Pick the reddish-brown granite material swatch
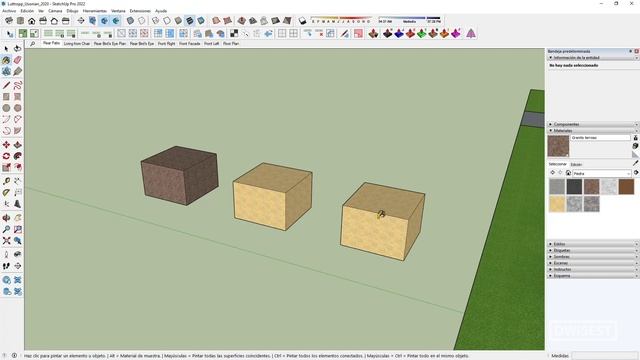640x360 pixels. (x=591, y=187)
